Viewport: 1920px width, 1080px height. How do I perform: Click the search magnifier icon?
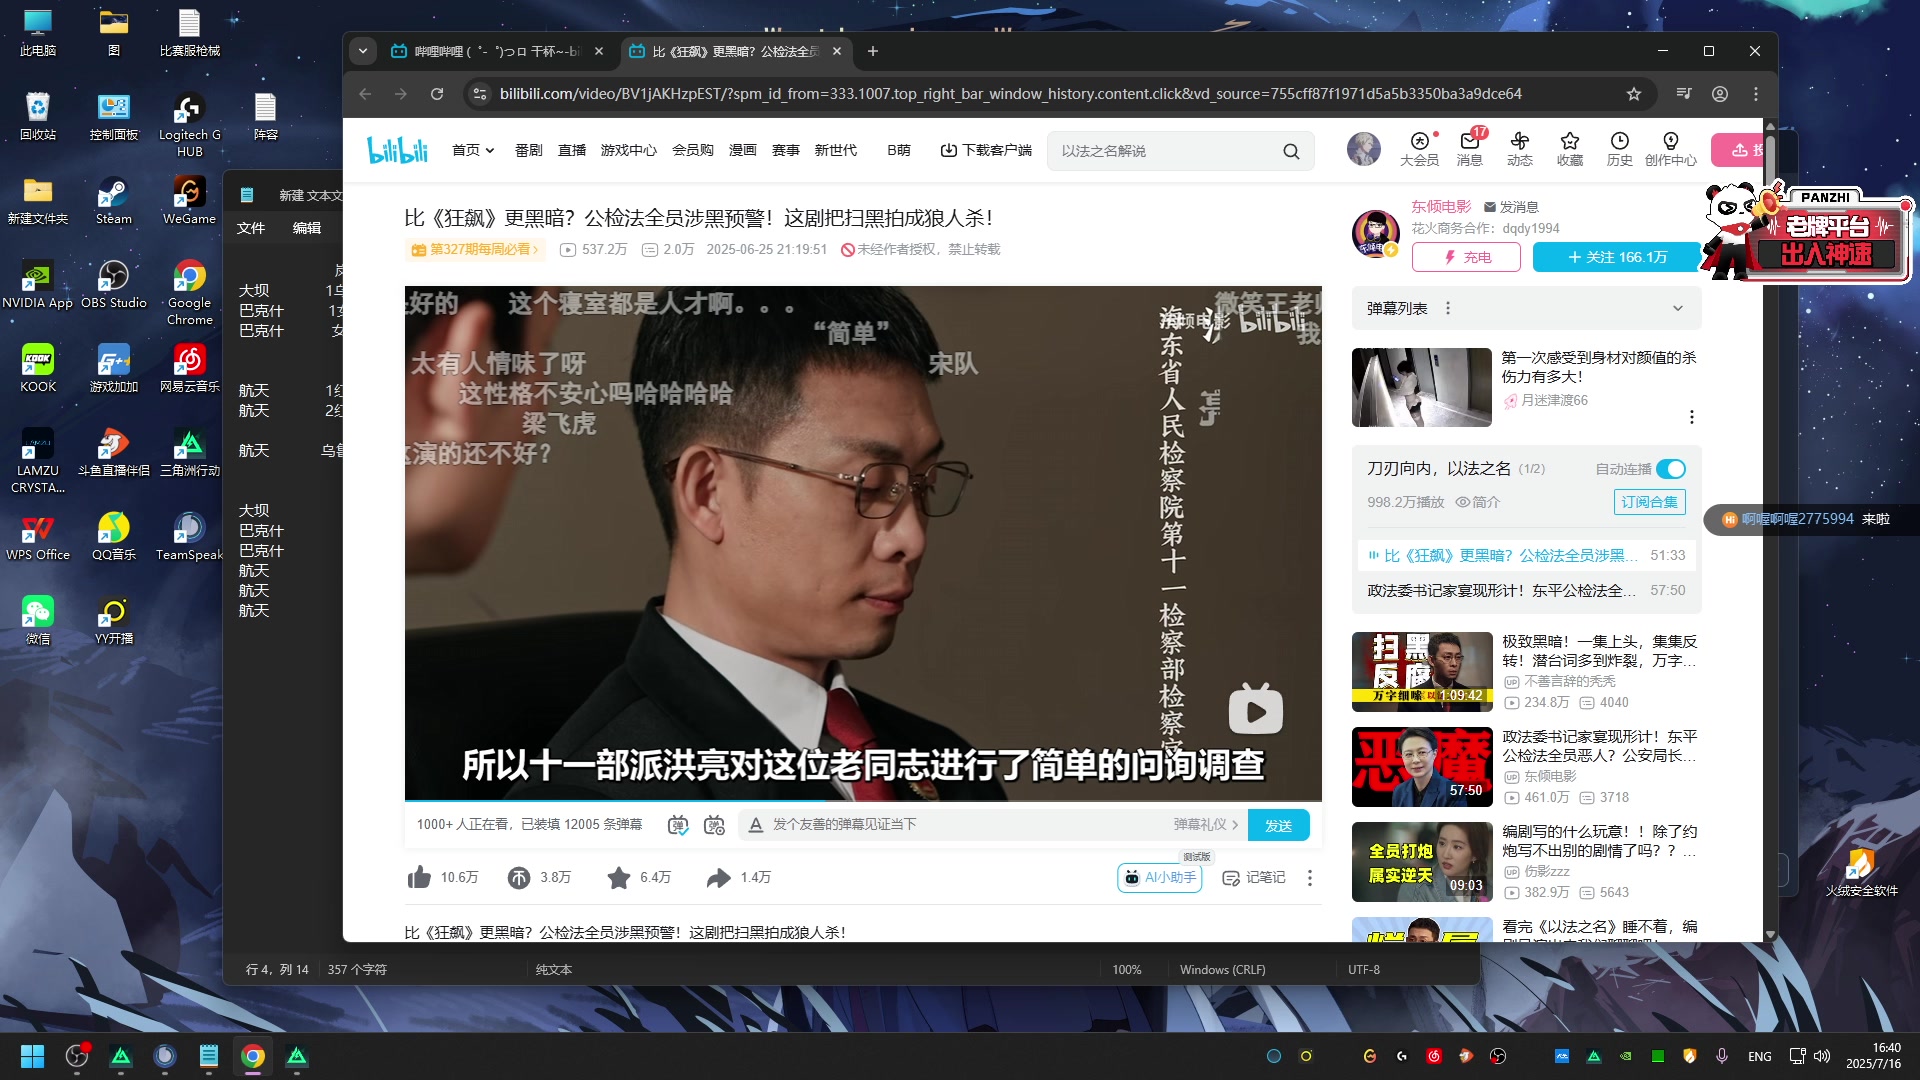[x=1291, y=151]
